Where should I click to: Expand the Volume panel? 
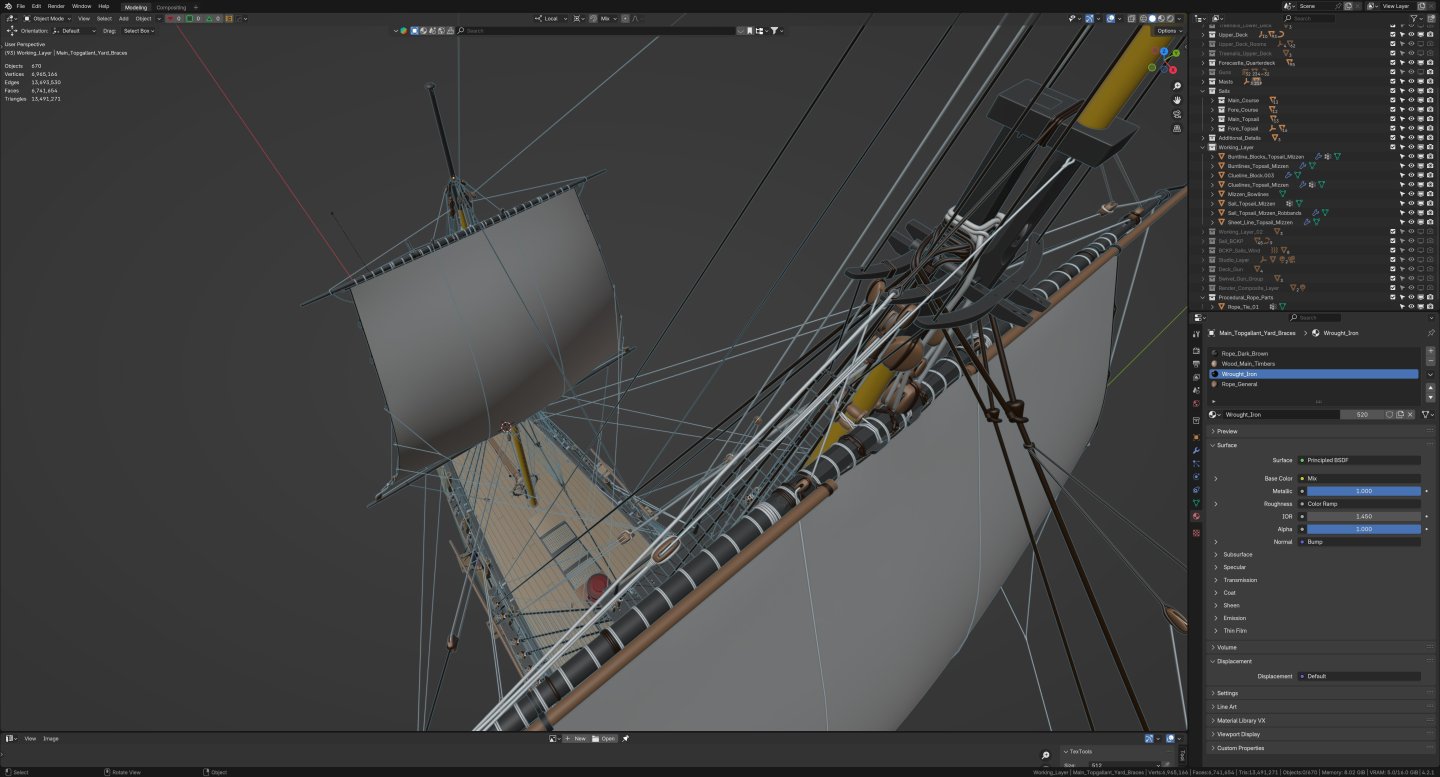pos(1227,647)
